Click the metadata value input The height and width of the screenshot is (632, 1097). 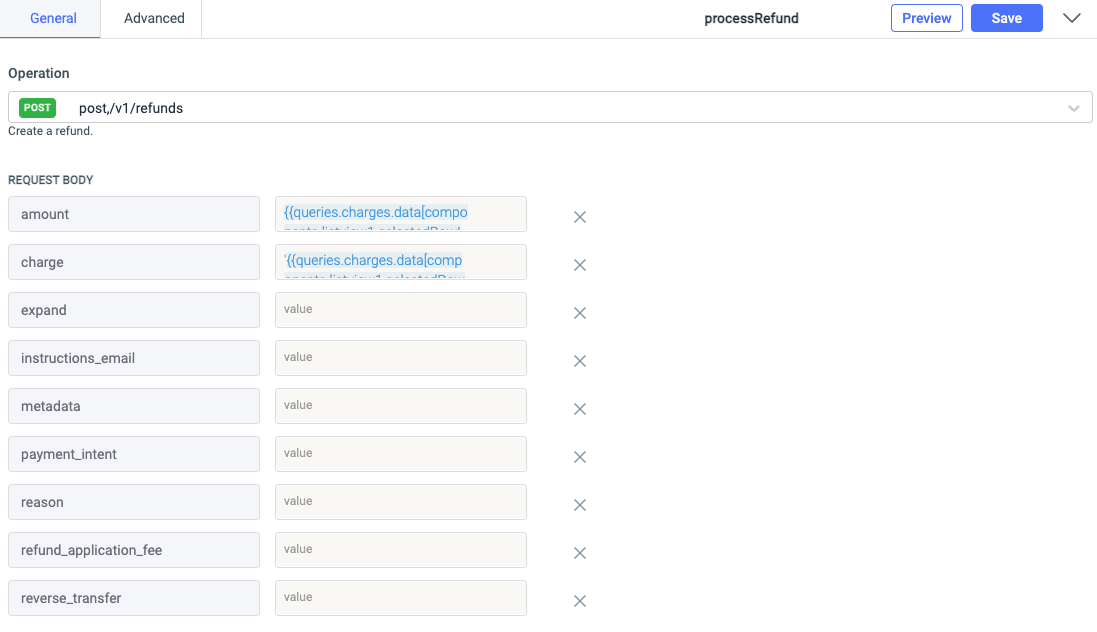point(400,406)
